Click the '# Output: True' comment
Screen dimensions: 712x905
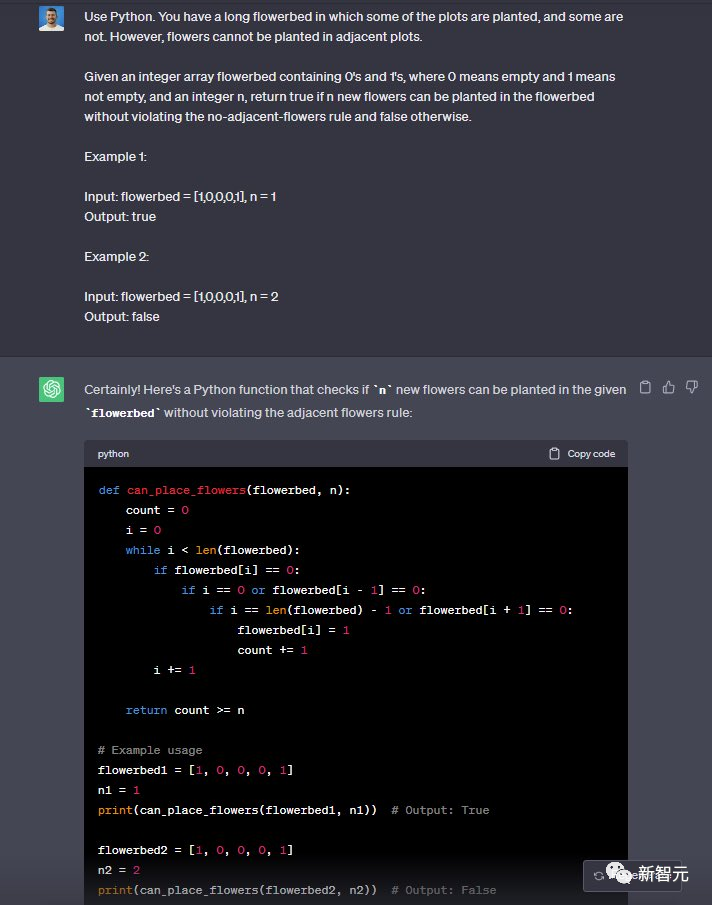440,810
